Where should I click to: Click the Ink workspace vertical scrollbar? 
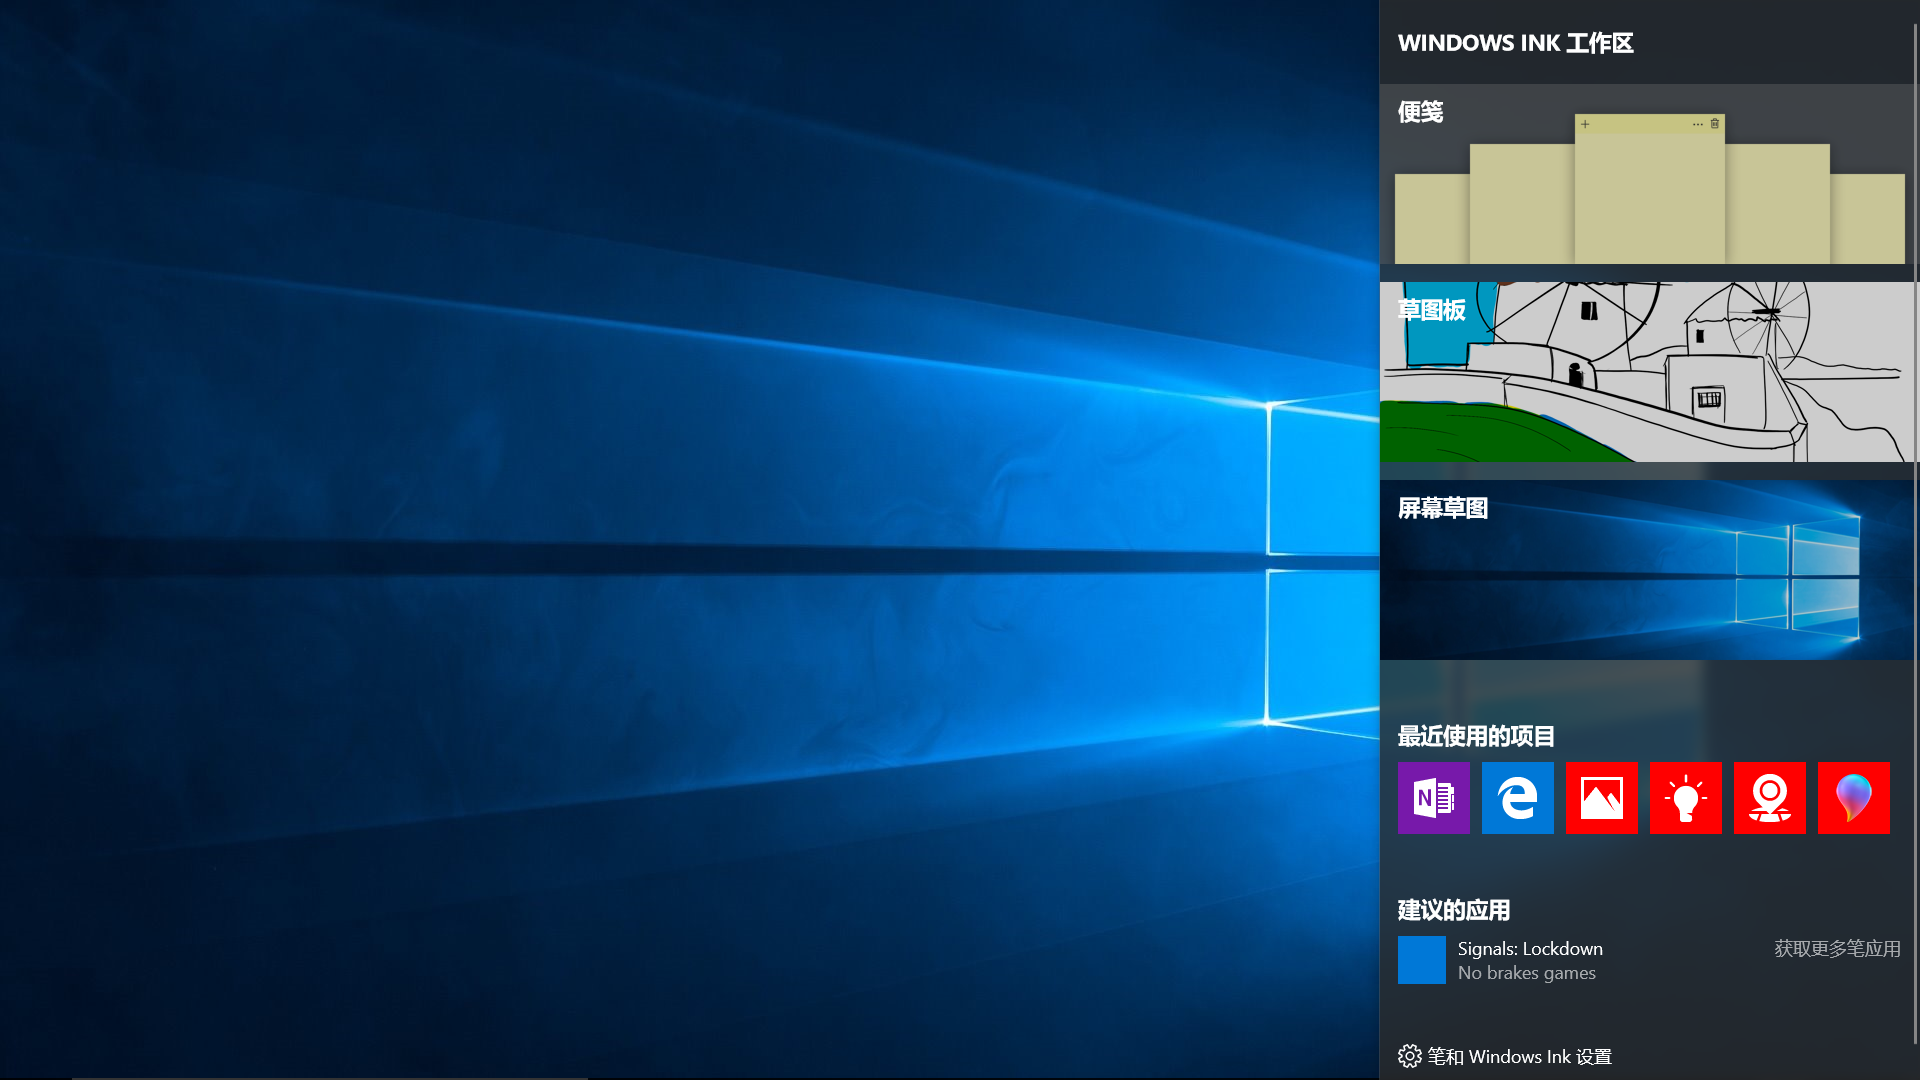[1915, 530]
